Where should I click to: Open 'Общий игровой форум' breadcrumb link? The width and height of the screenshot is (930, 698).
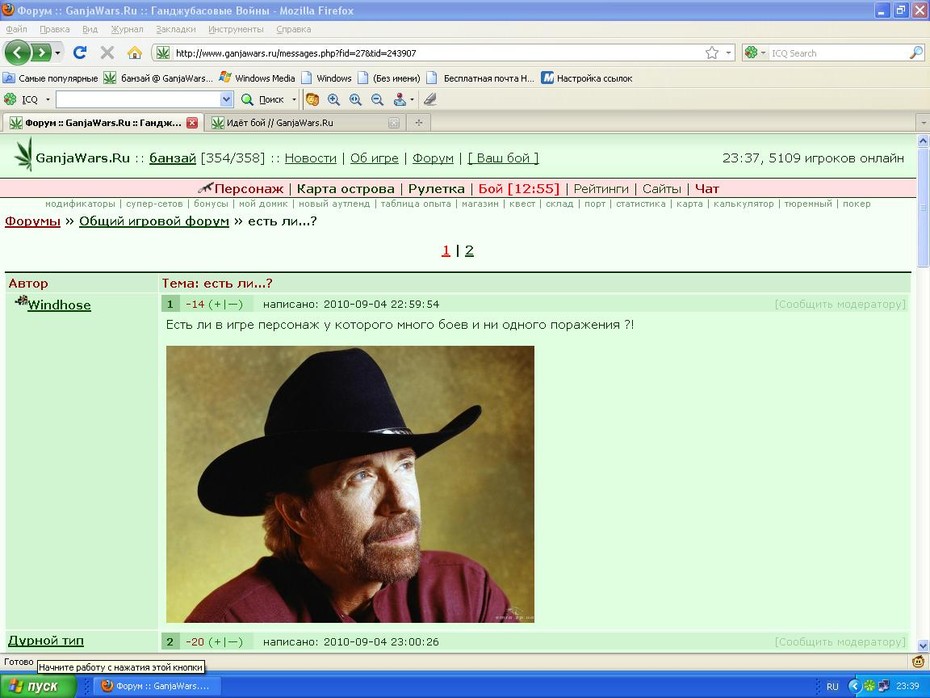(154, 221)
